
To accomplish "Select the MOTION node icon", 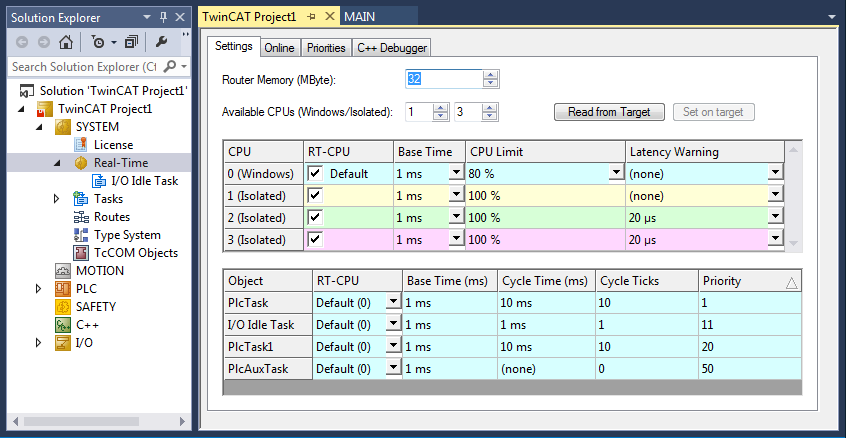I will click(63, 271).
